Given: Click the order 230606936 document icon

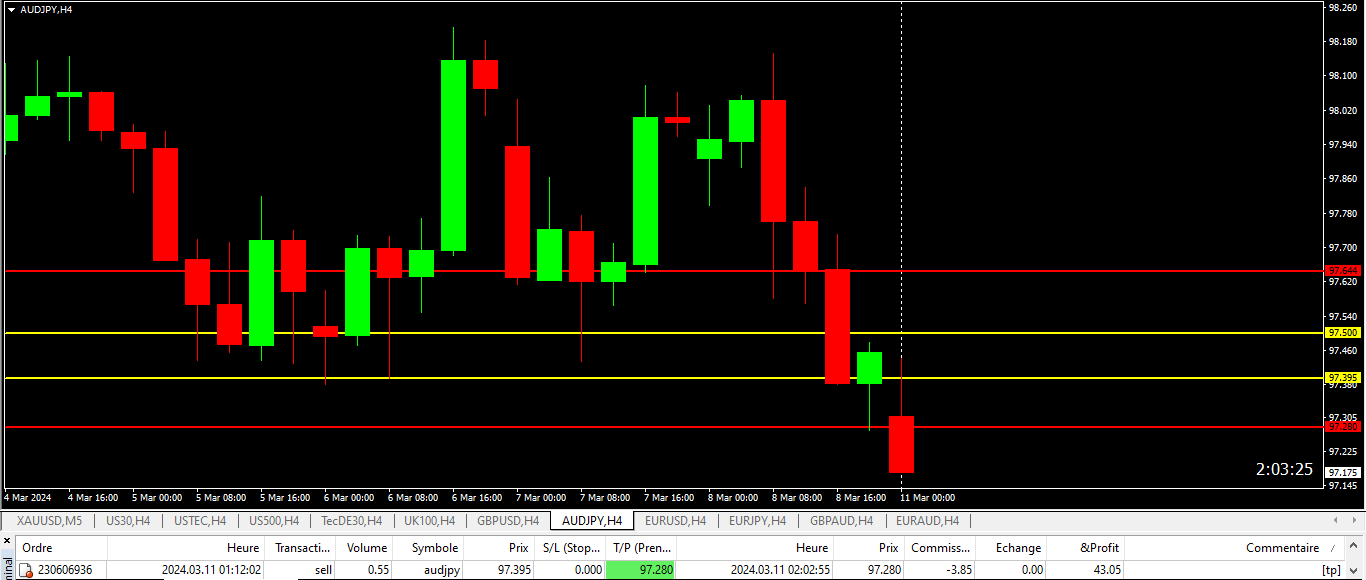Looking at the screenshot, I should tap(27, 570).
